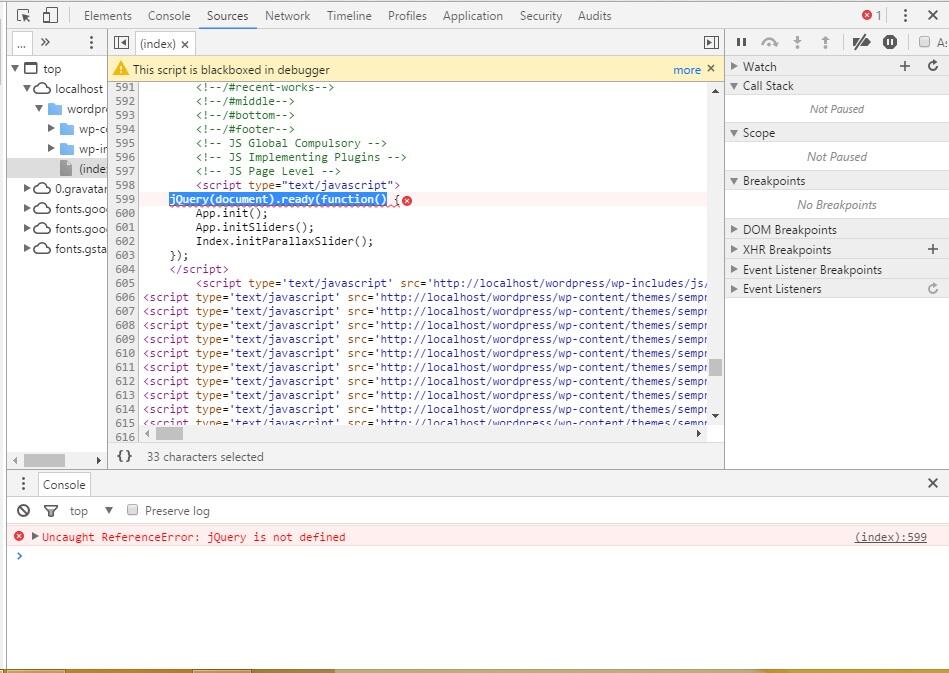
Task: Refresh the Event Listeners pane
Action: 933,289
